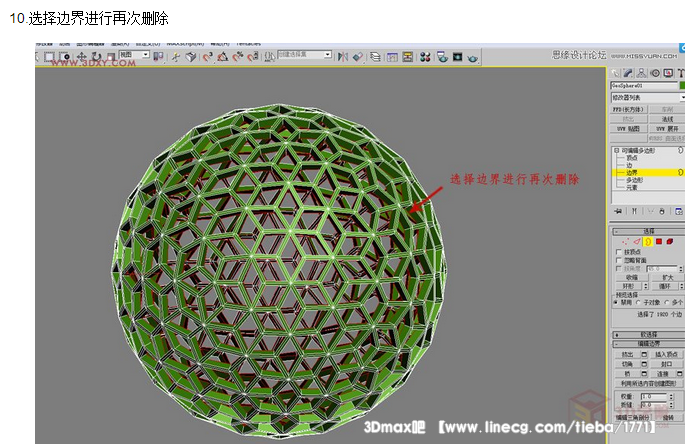The image size is (685, 444).
Task: Switch to the Create panel arrow tab
Action: click(615, 73)
